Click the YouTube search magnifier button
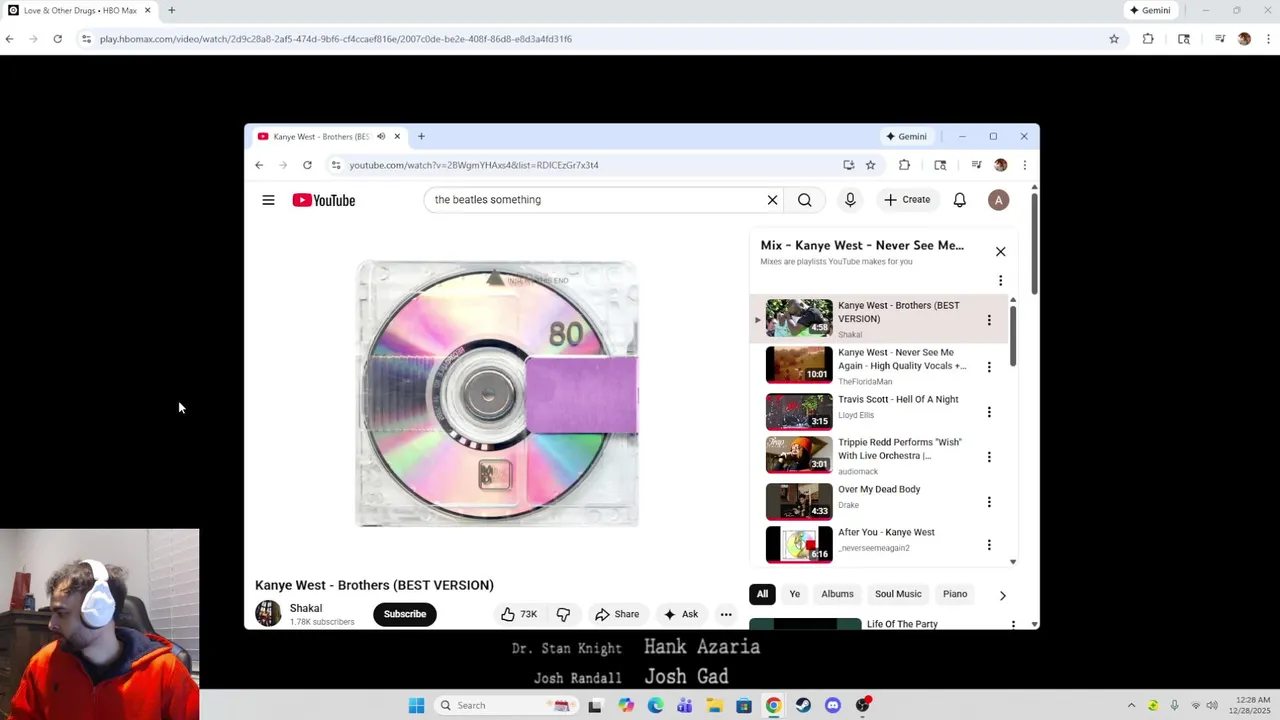The image size is (1280, 720). point(805,200)
